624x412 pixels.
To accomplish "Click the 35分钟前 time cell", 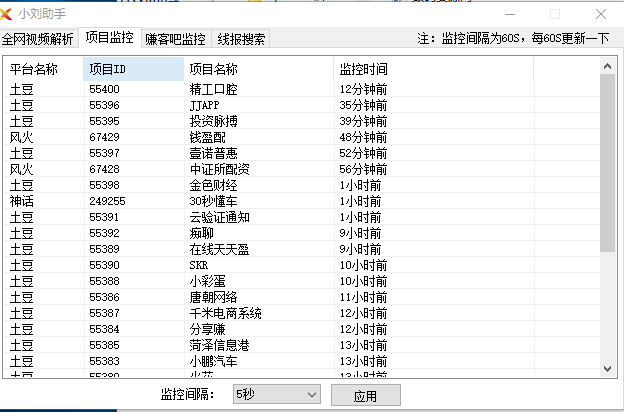I will click(x=363, y=105).
